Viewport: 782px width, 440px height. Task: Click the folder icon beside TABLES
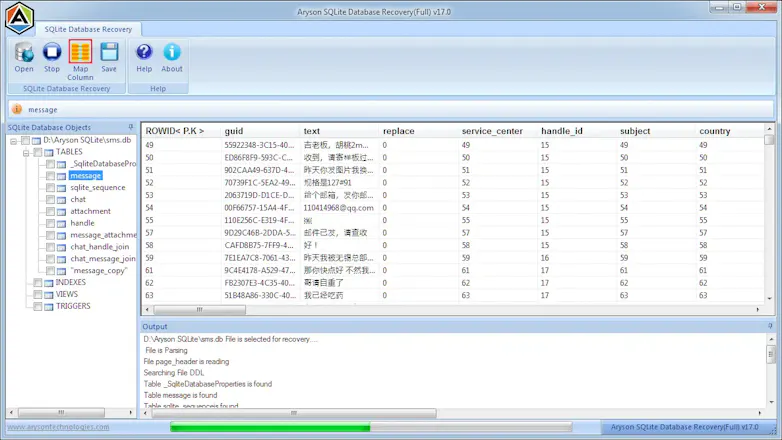48,152
